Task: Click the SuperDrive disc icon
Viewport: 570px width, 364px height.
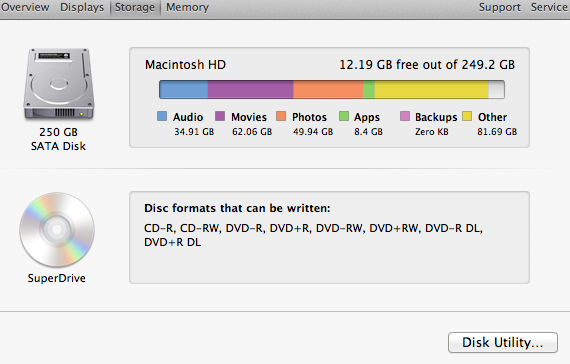Action: (57, 229)
